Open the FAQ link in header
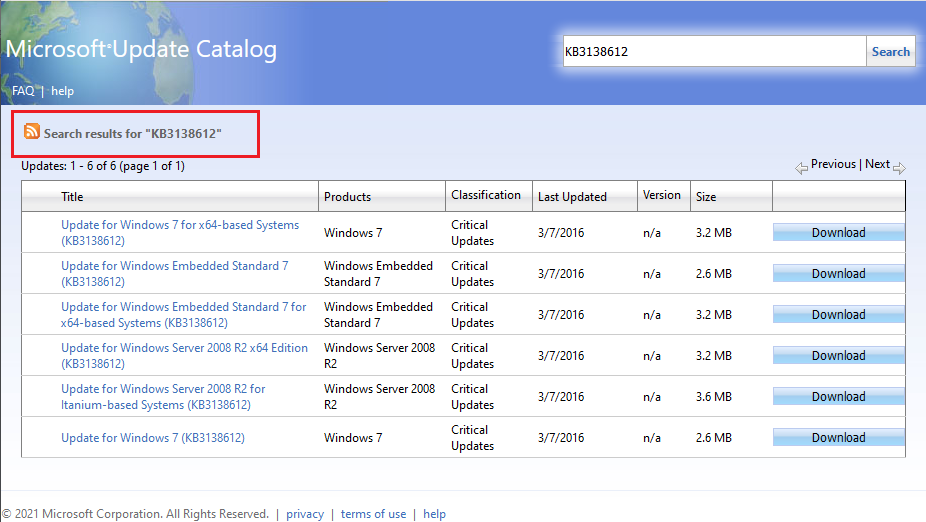The width and height of the screenshot is (926, 522). tap(23, 91)
